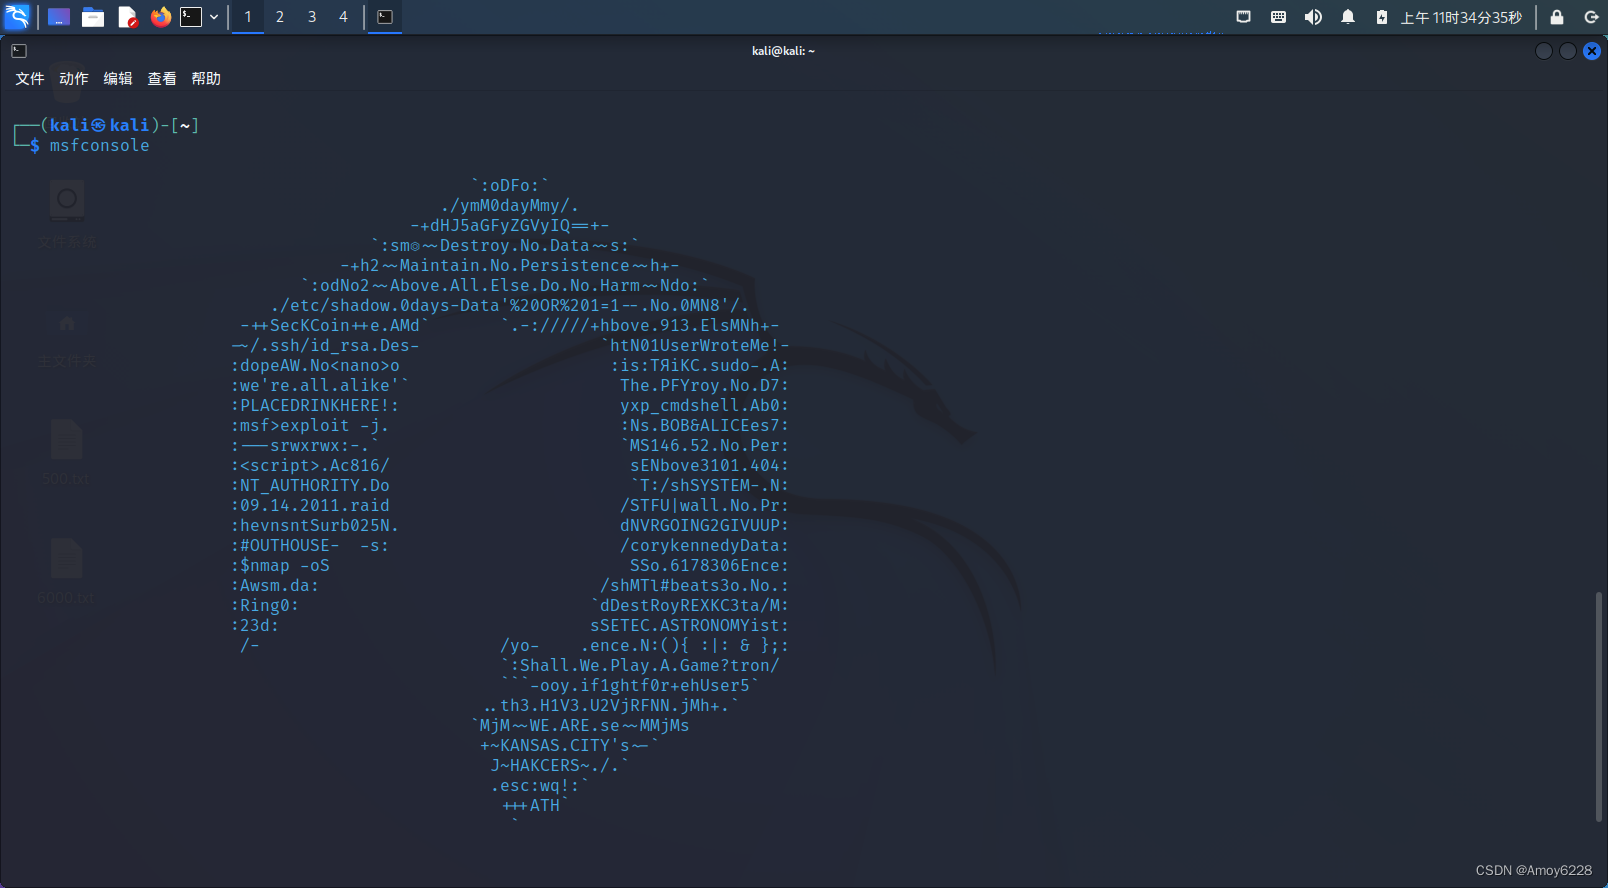The image size is (1608, 888).
Task: Open the file manager launcher
Action: (x=93, y=17)
